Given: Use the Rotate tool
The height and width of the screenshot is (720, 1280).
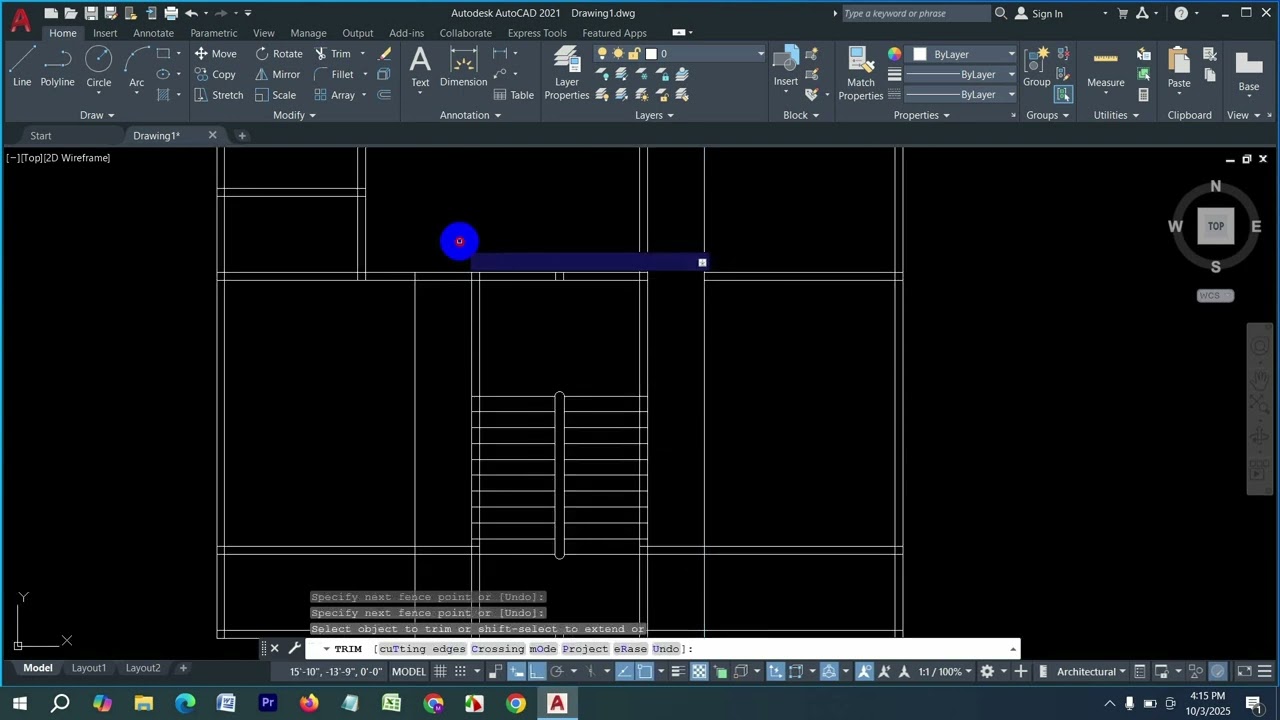Looking at the screenshot, I should pyautogui.click(x=279, y=54).
